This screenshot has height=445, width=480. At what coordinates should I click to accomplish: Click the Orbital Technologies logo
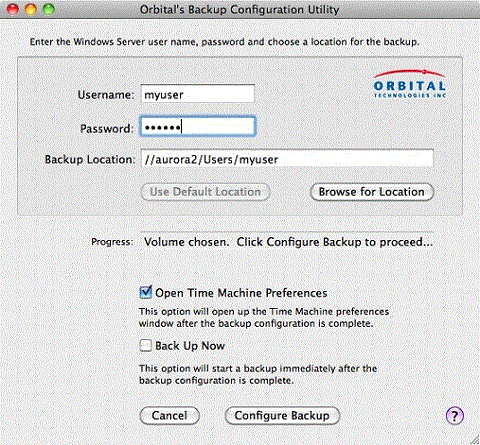(x=410, y=84)
